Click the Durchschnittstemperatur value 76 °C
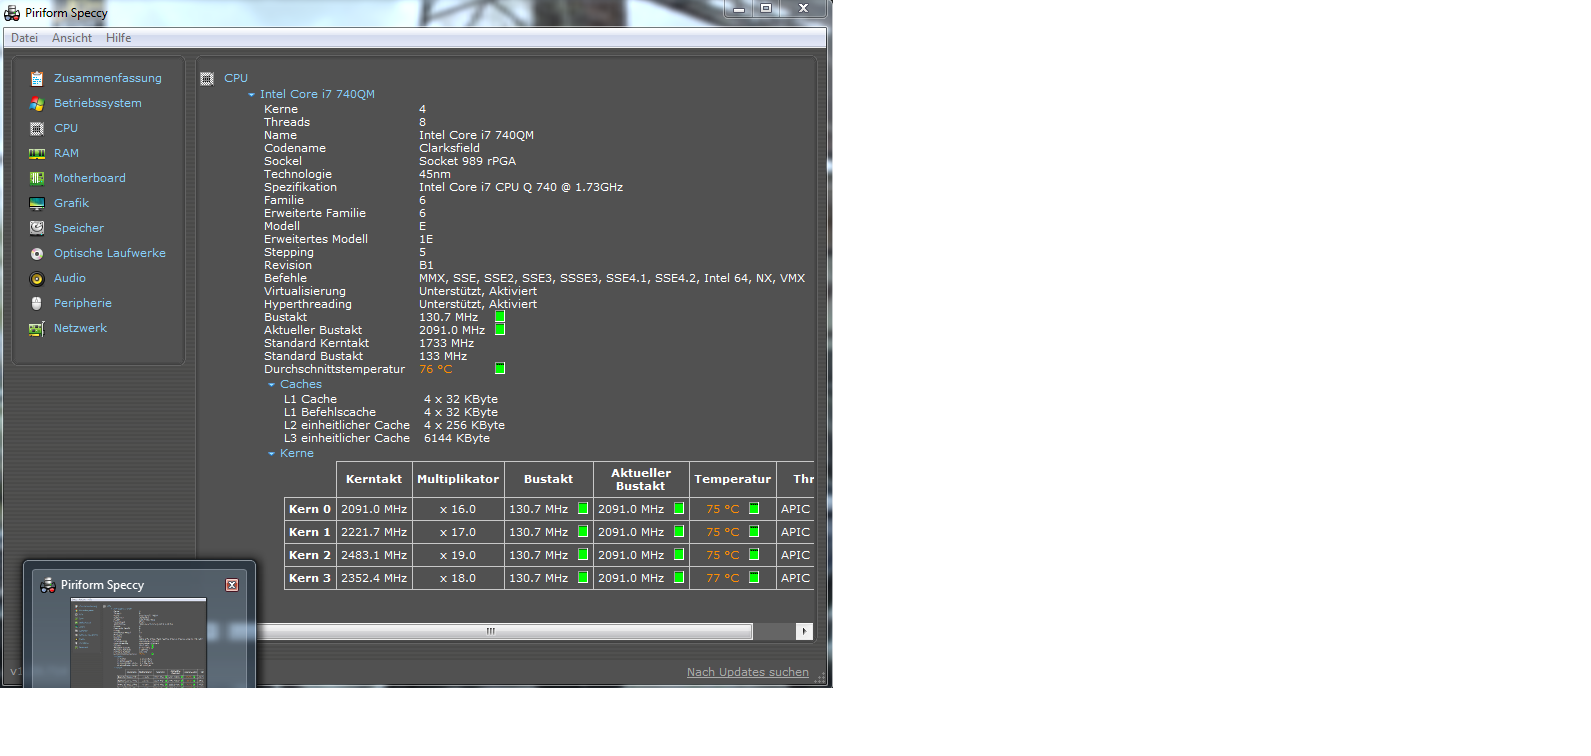The image size is (1591, 756). tap(435, 369)
